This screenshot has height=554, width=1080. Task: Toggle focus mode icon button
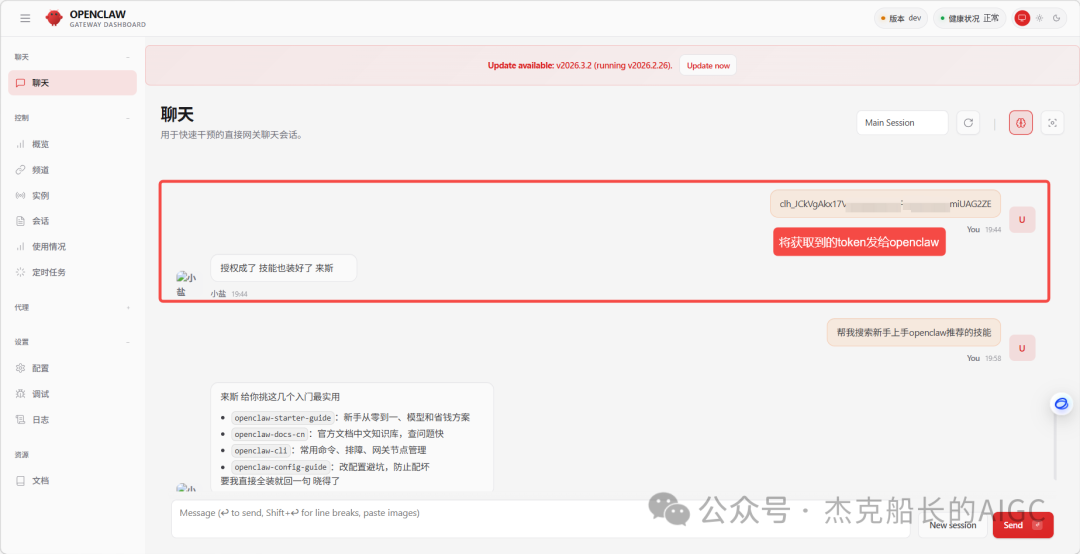point(1052,123)
